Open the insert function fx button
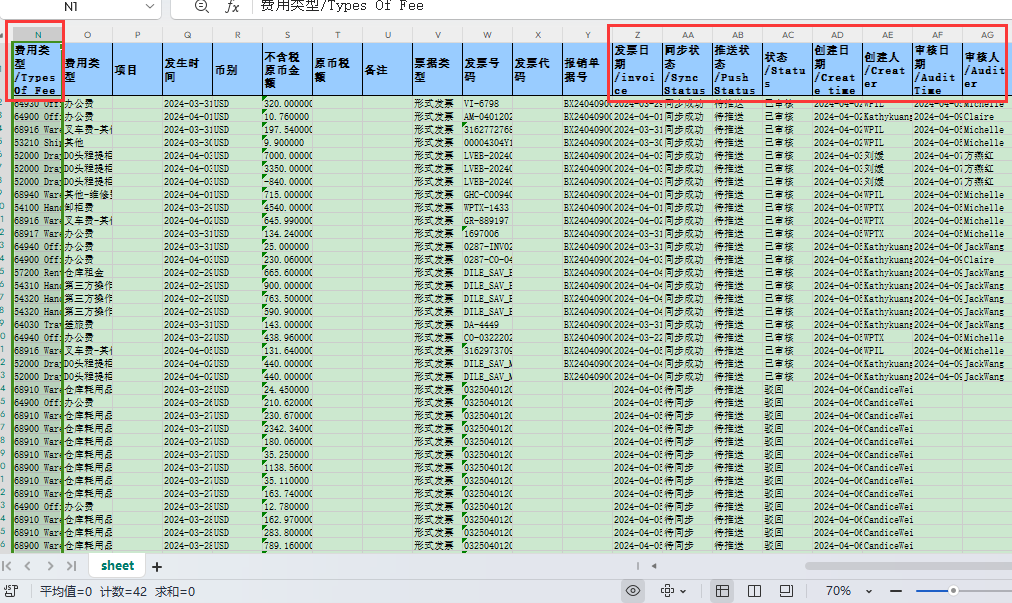 [232, 6]
